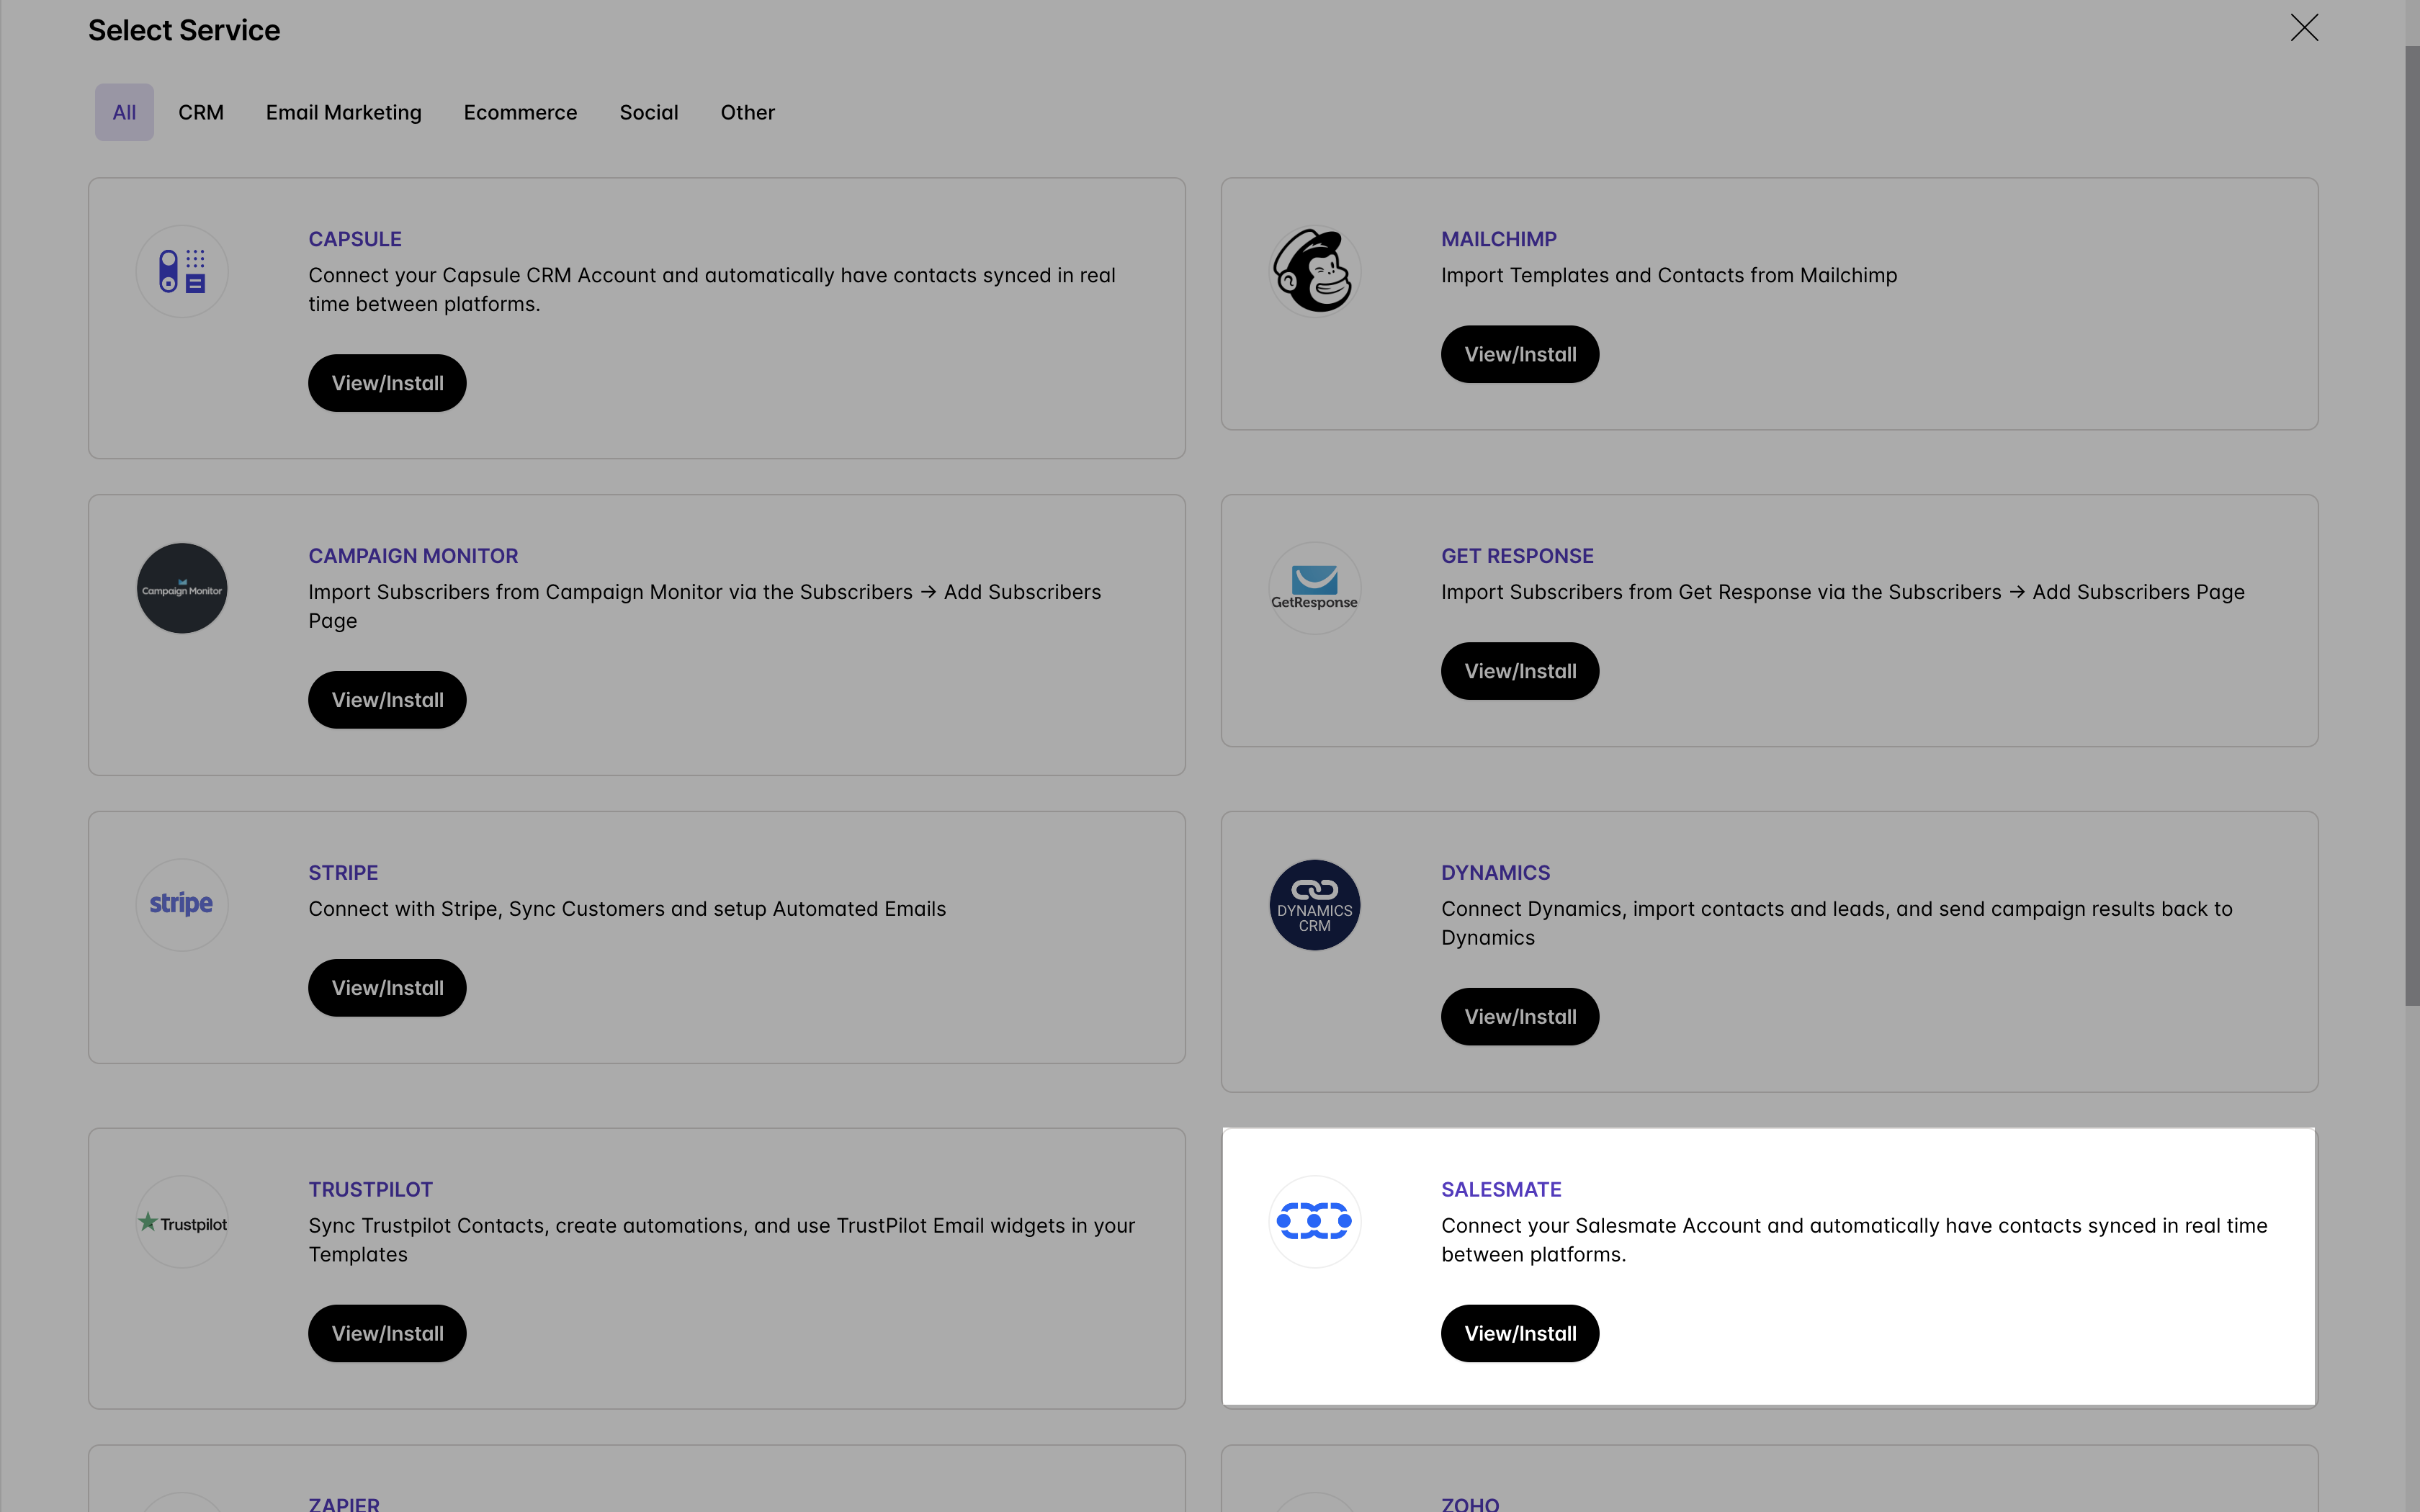Click View/Install for Salesmate

(x=1520, y=1333)
